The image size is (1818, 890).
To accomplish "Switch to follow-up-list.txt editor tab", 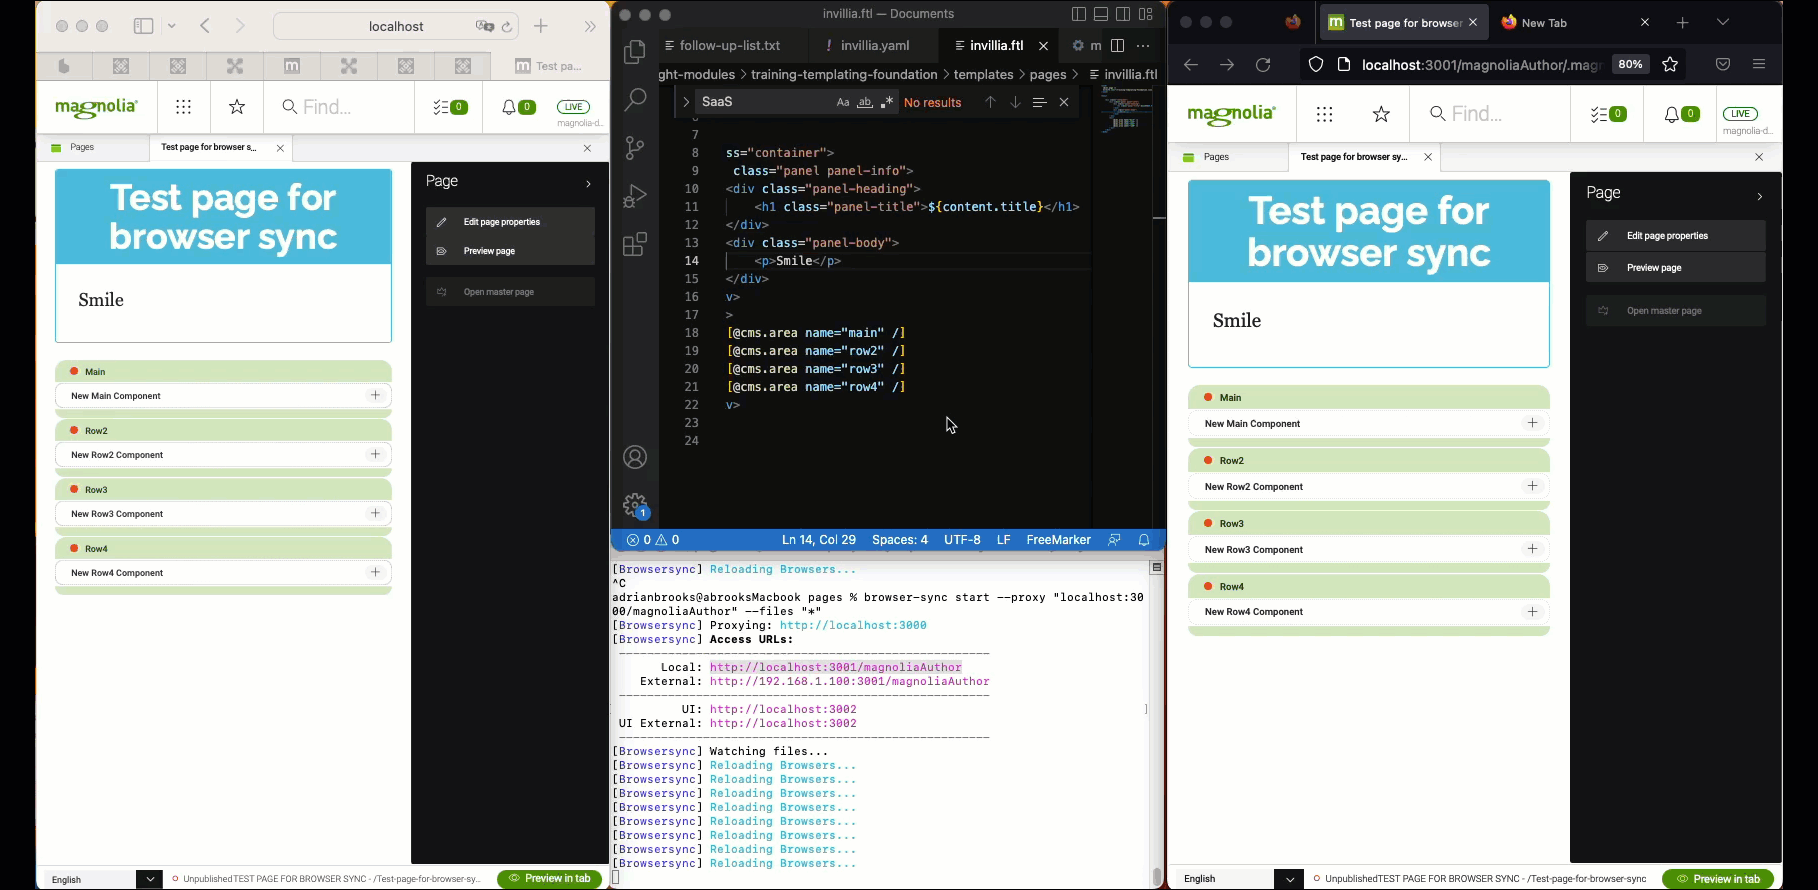I will click(730, 45).
